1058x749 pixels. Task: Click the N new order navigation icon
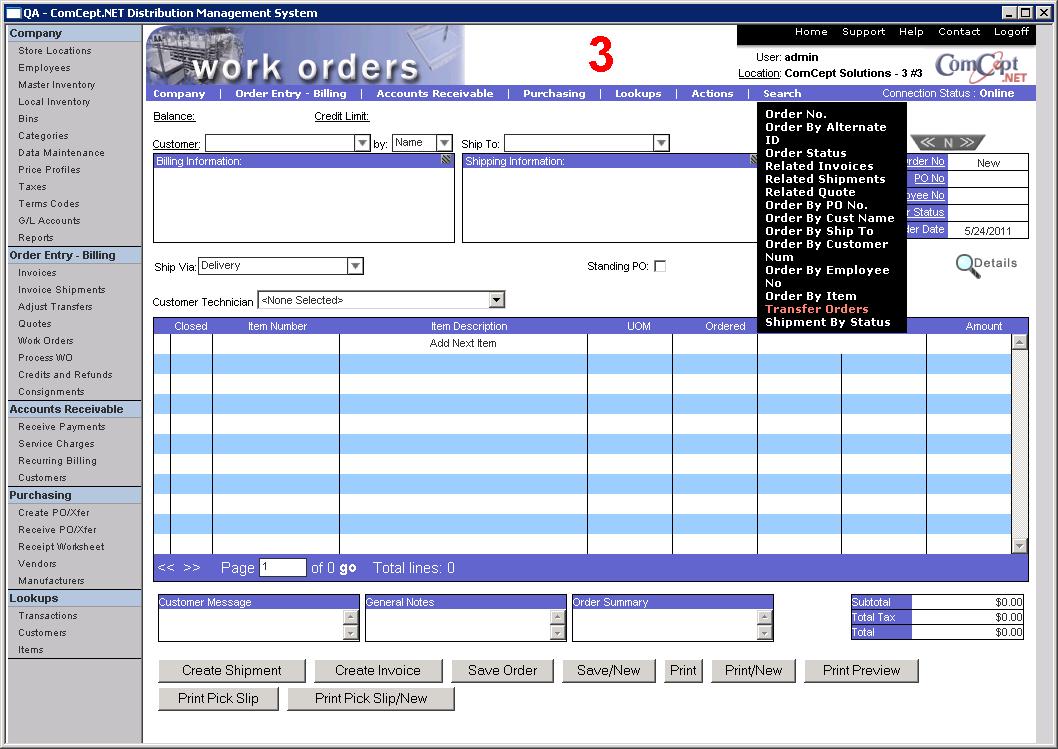click(947, 143)
